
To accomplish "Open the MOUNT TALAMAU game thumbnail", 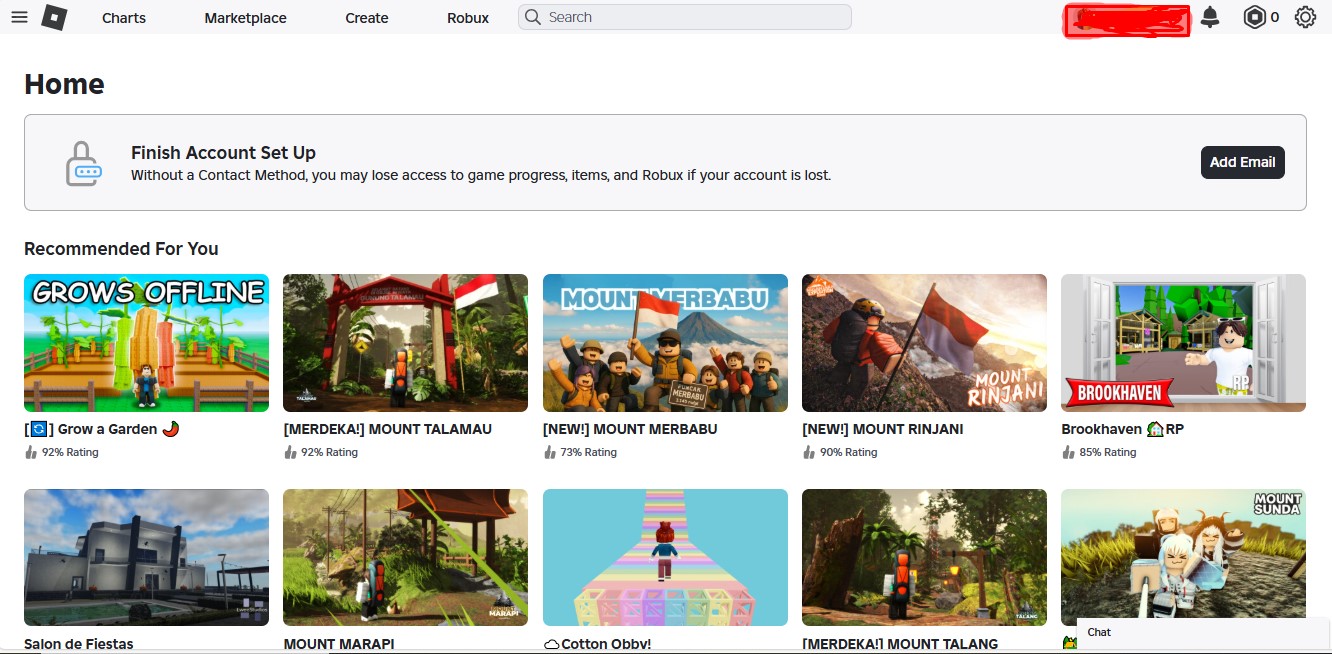I will coord(405,343).
